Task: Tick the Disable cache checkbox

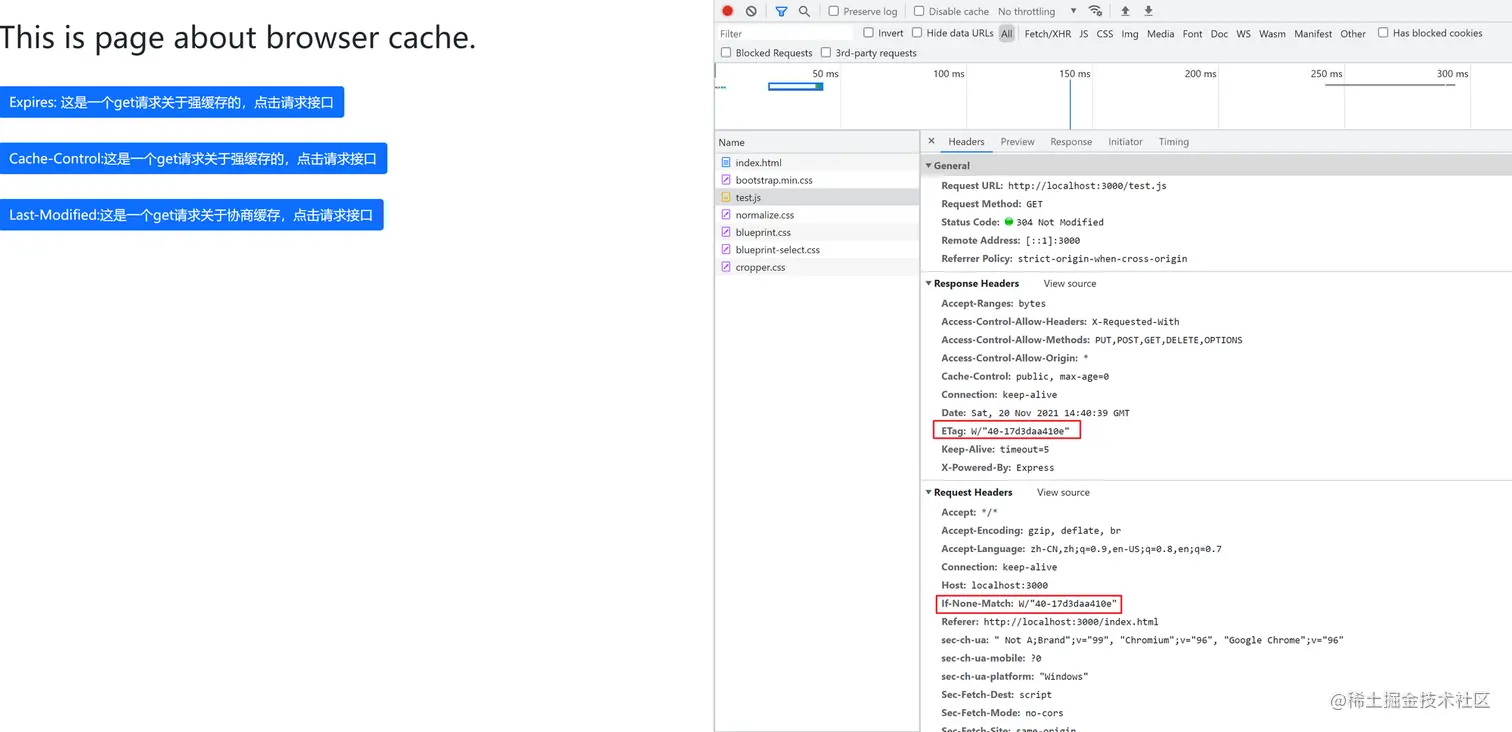Action: point(919,11)
